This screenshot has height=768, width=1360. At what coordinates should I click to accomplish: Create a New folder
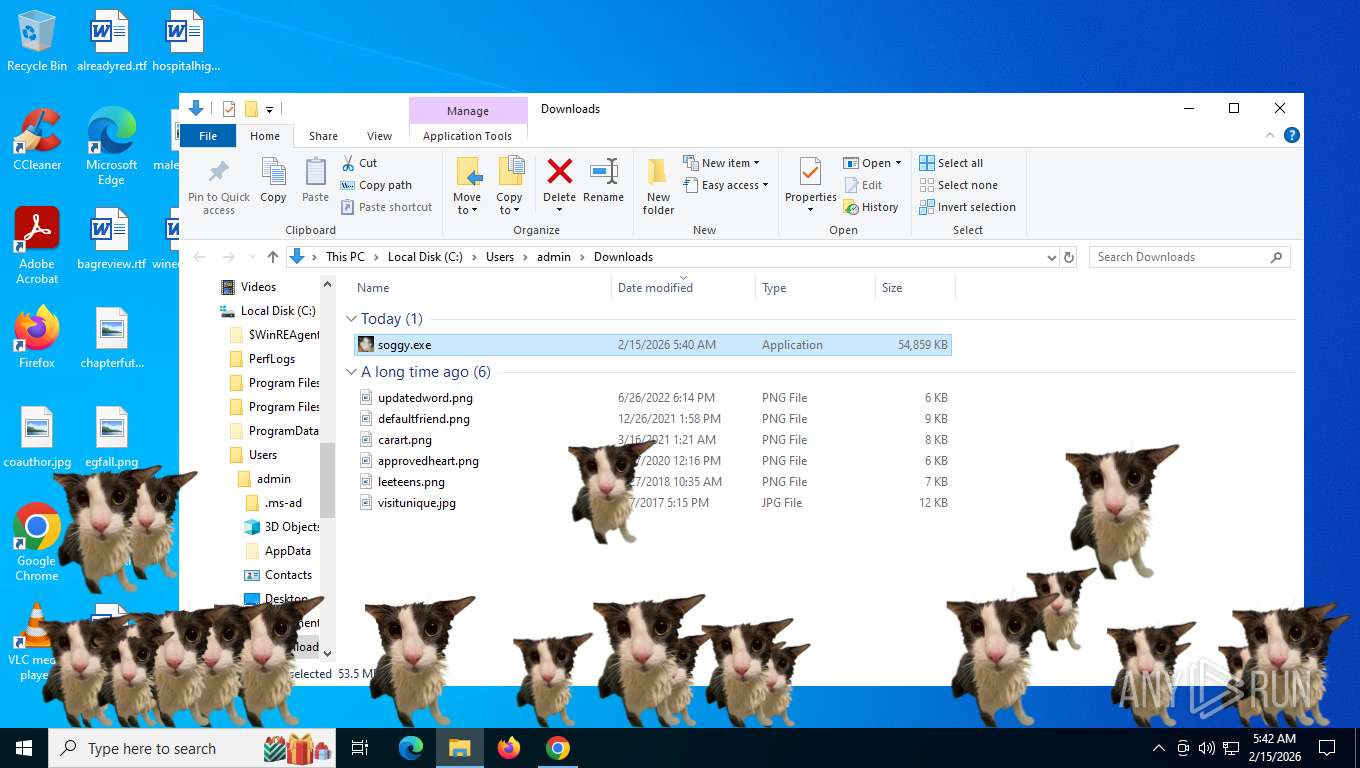[x=658, y=186]
